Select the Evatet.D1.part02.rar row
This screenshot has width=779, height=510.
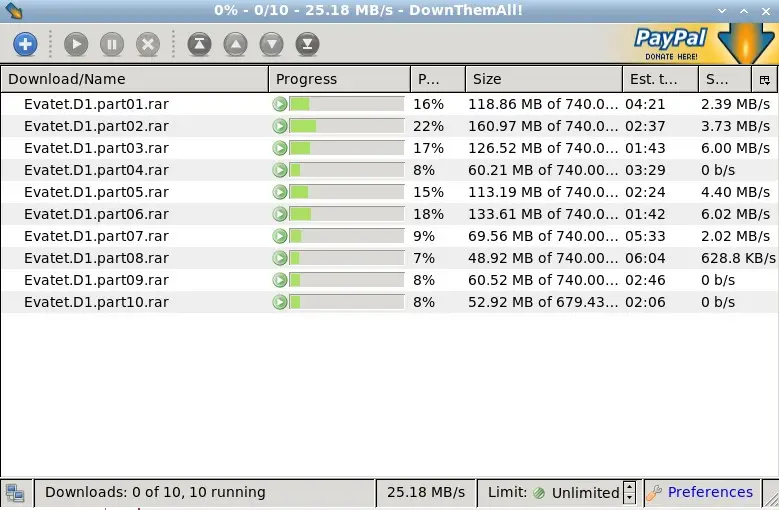click(x=390, y=126)
